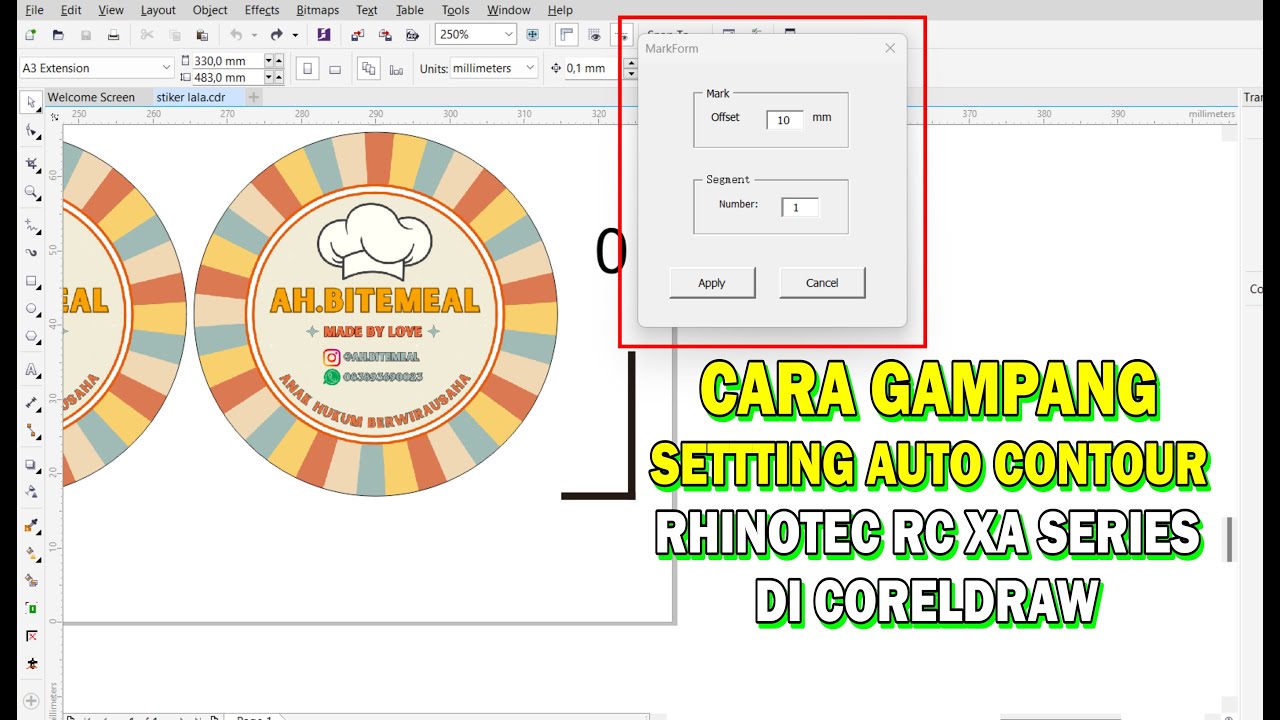
Task: Select the Shape tool
Action: (31, 132)
